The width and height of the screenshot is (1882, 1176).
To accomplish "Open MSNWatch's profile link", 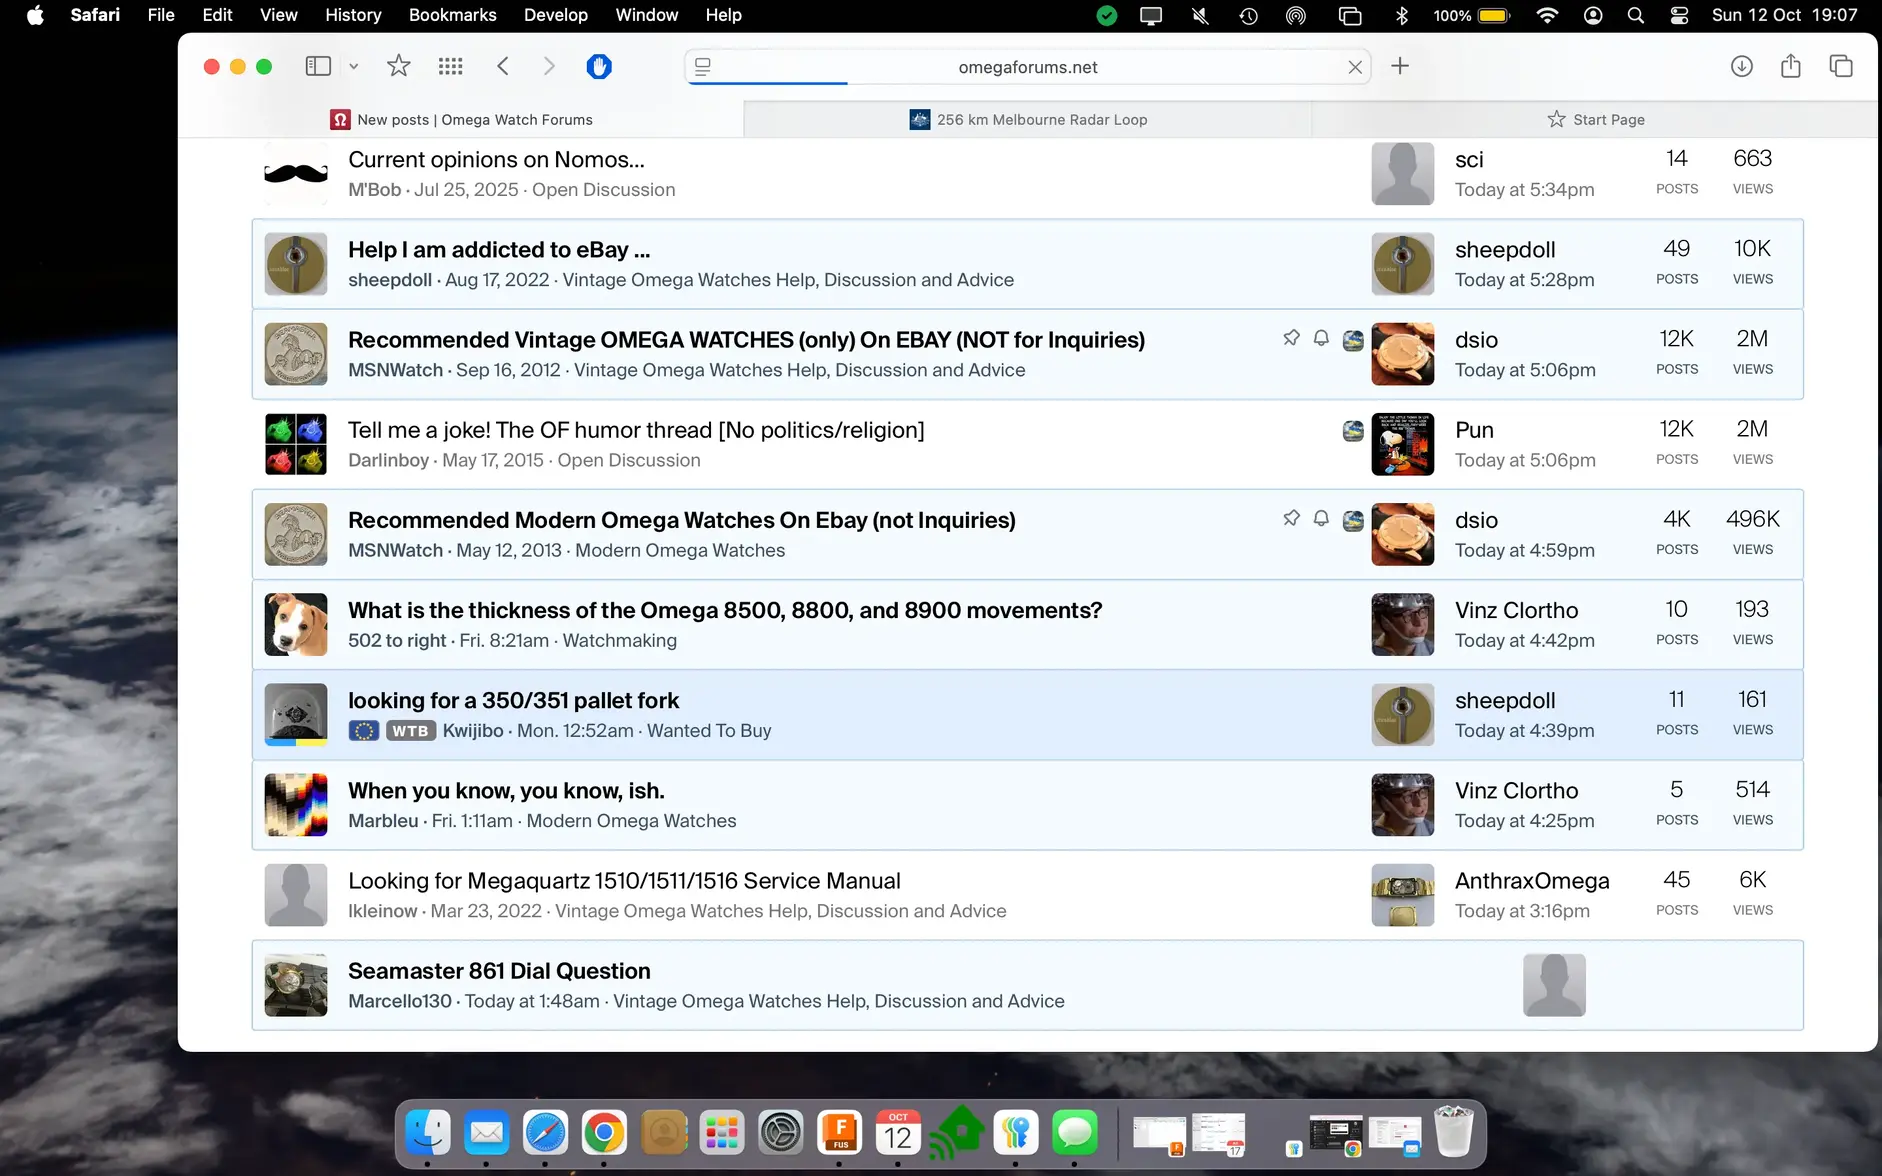I will coord(395,369).
